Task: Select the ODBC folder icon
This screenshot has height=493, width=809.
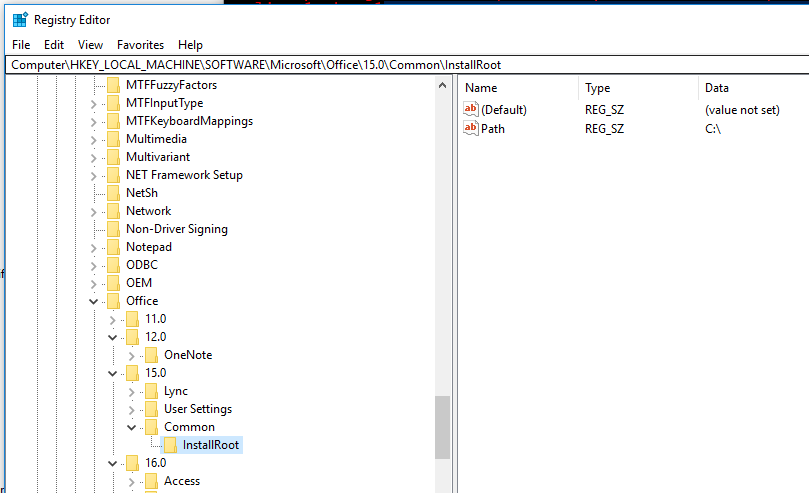Action: [114, 265]
